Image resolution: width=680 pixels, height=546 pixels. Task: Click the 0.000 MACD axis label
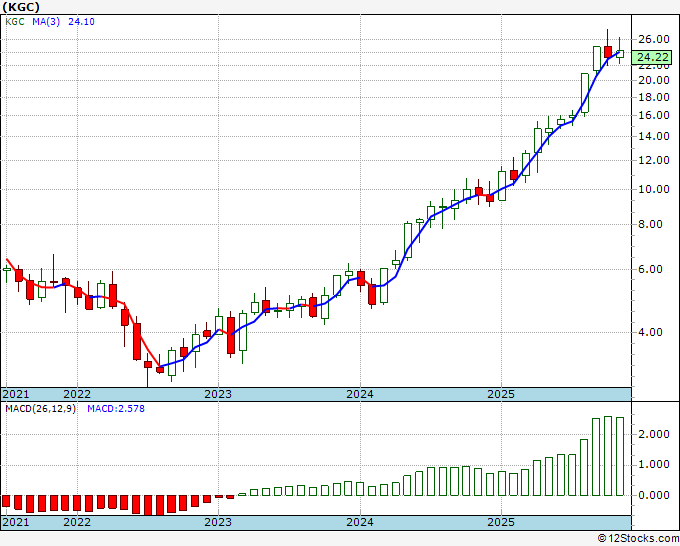(654, 495)
